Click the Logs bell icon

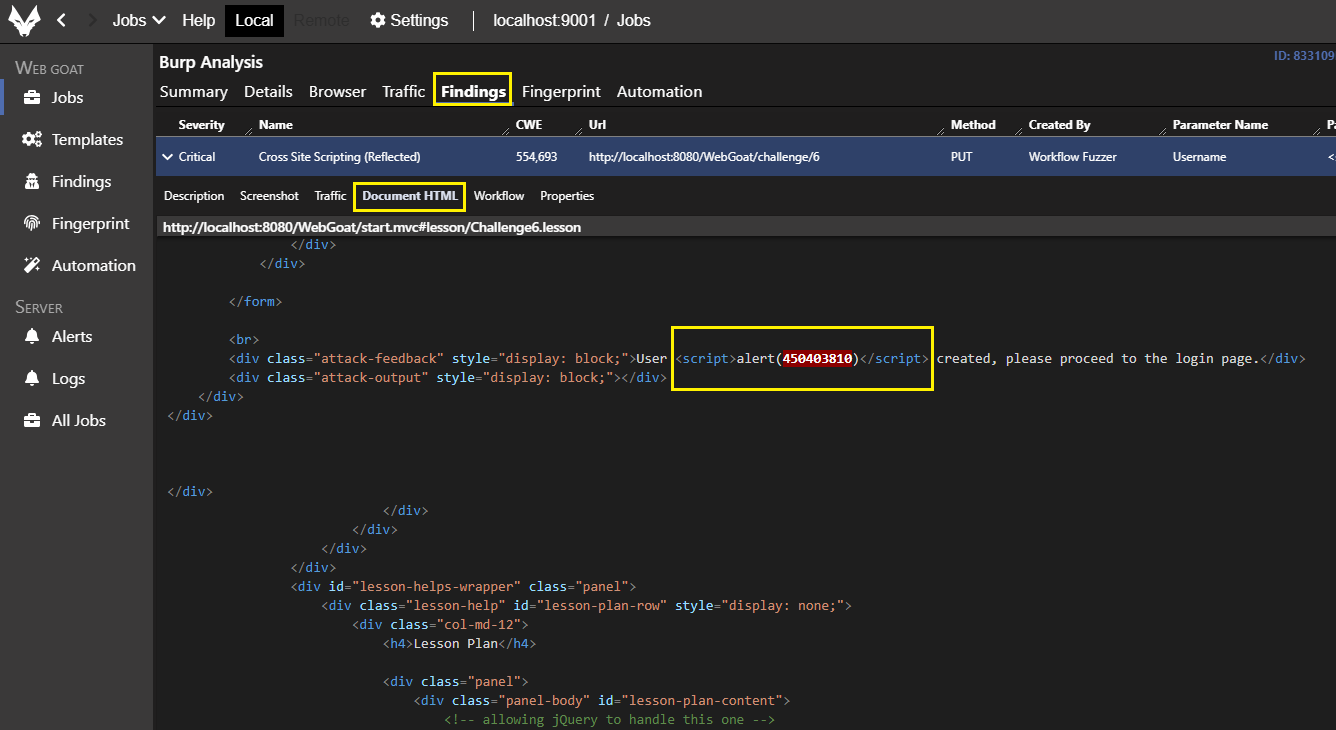pos(32,378)
